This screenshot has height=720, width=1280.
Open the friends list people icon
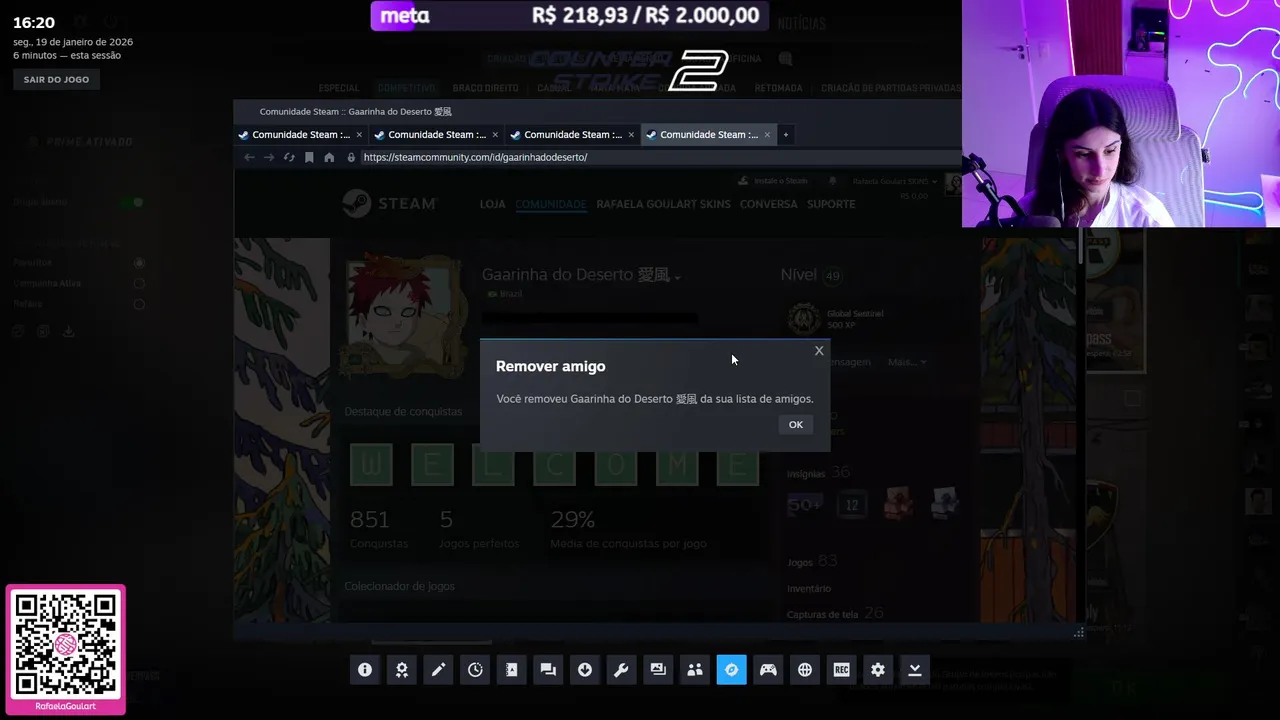point(695,670)
